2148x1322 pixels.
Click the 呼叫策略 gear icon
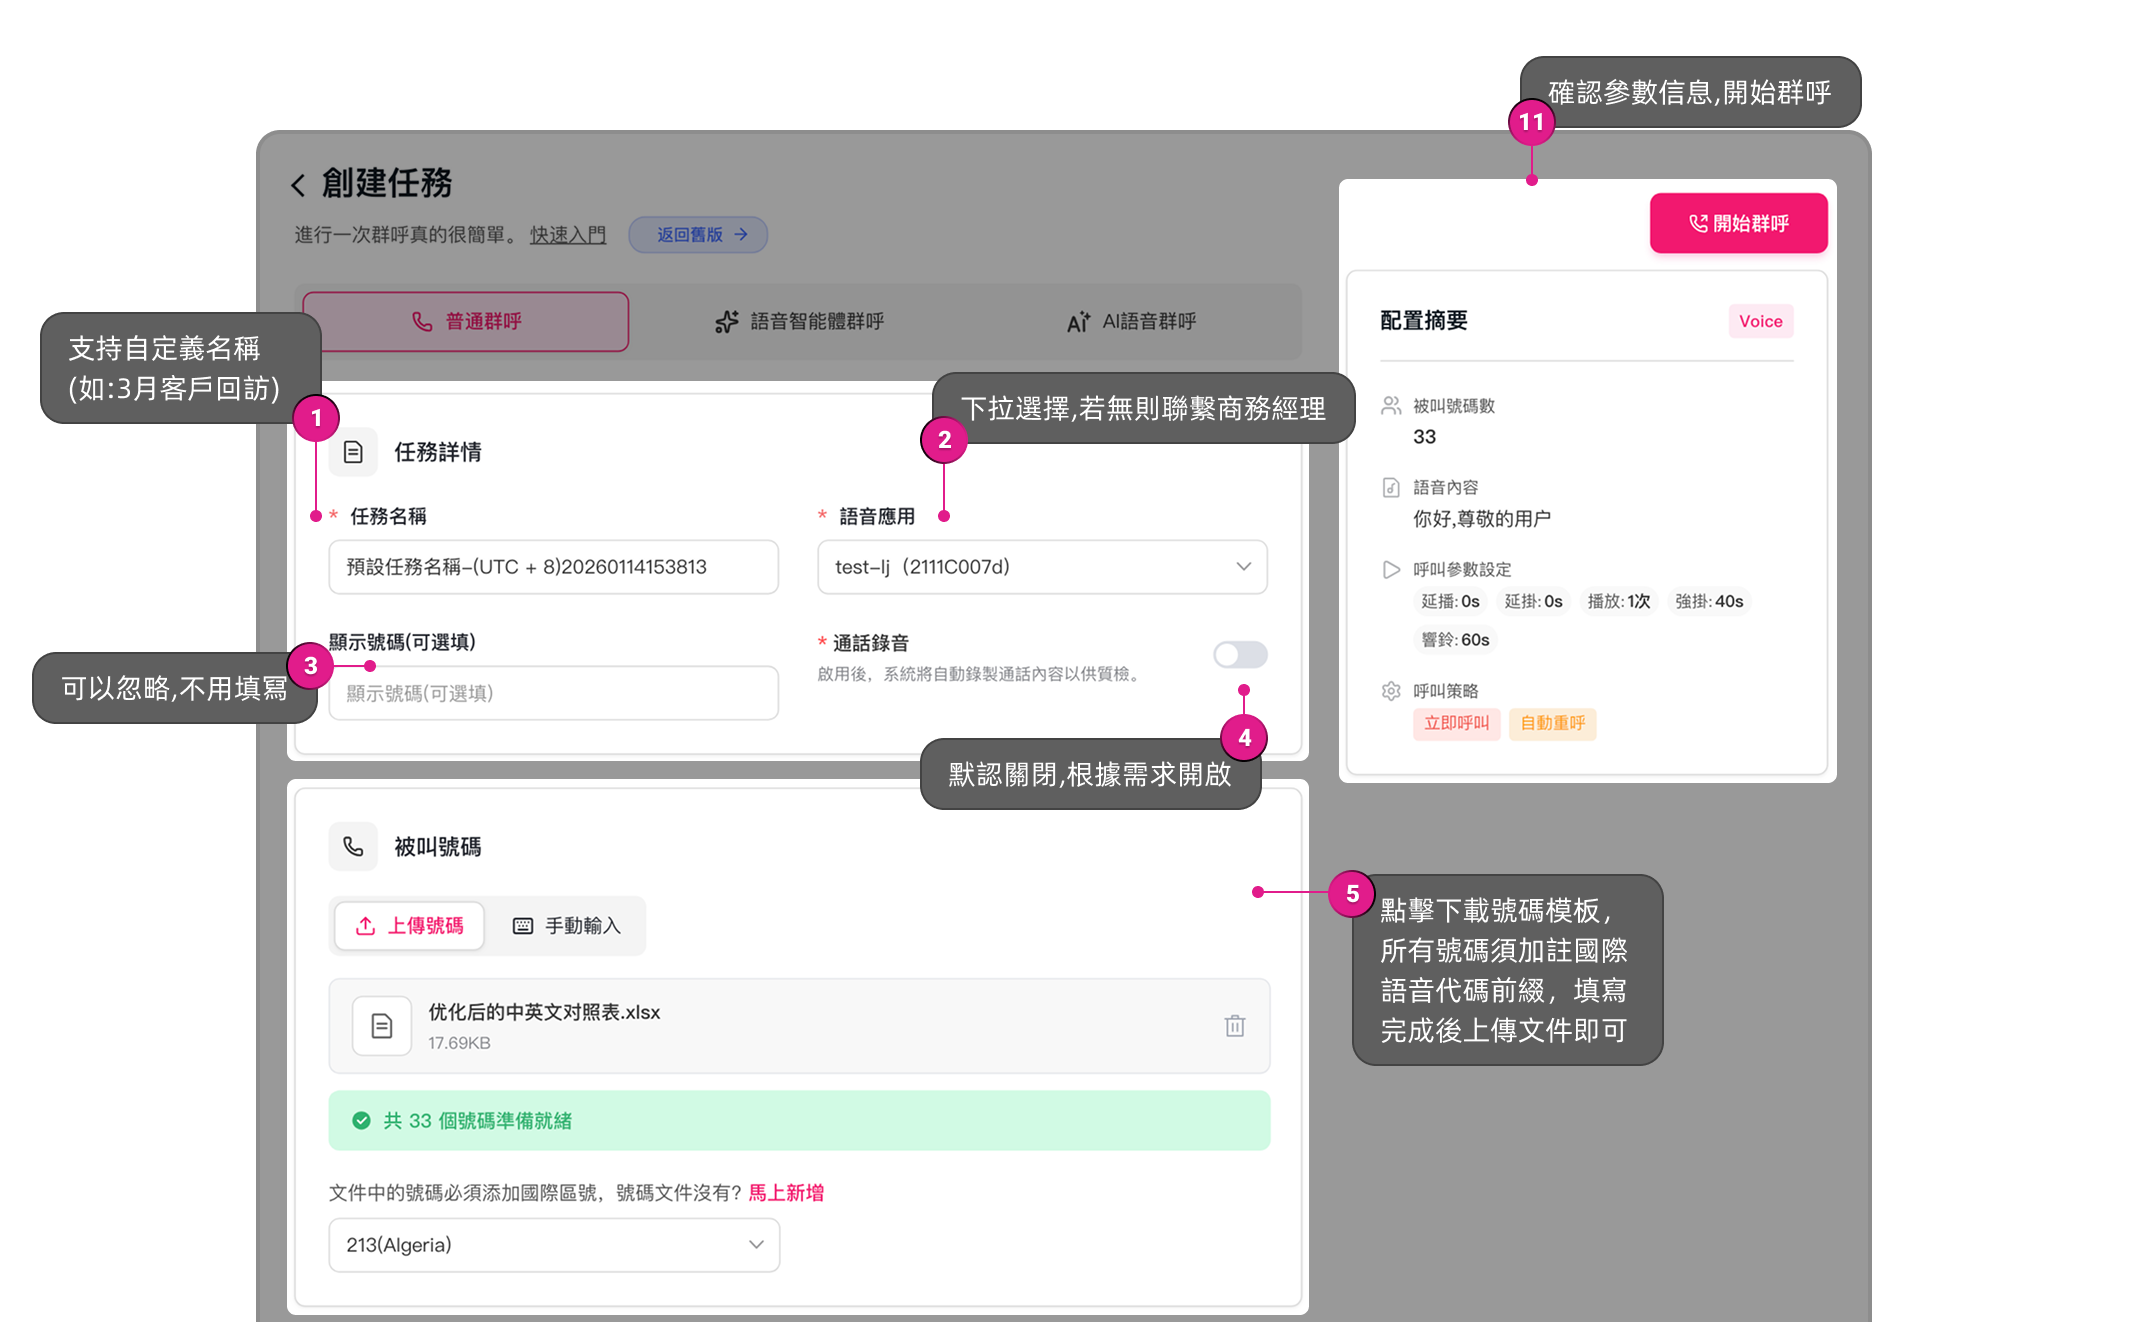pyautogui.click(x=1391, y=691)
